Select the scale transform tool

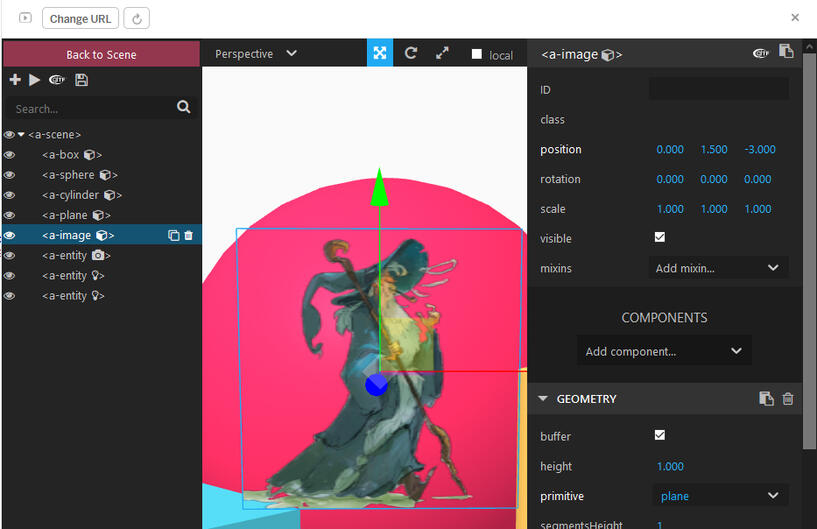(x=442, y=54)
